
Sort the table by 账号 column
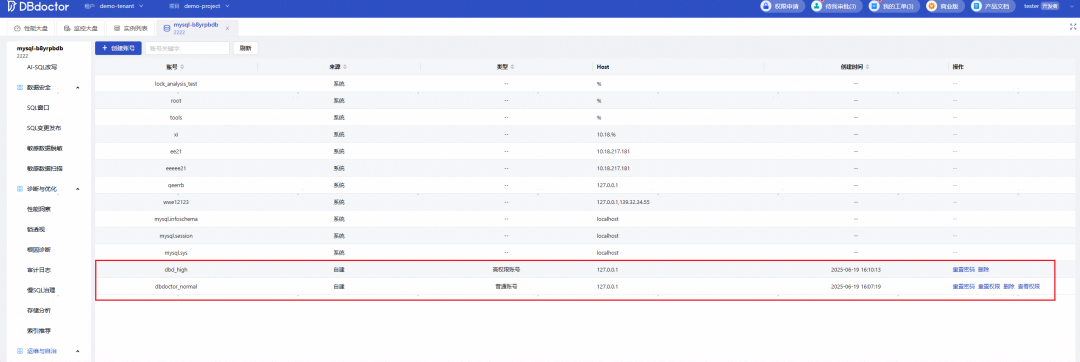coord(182,67)
